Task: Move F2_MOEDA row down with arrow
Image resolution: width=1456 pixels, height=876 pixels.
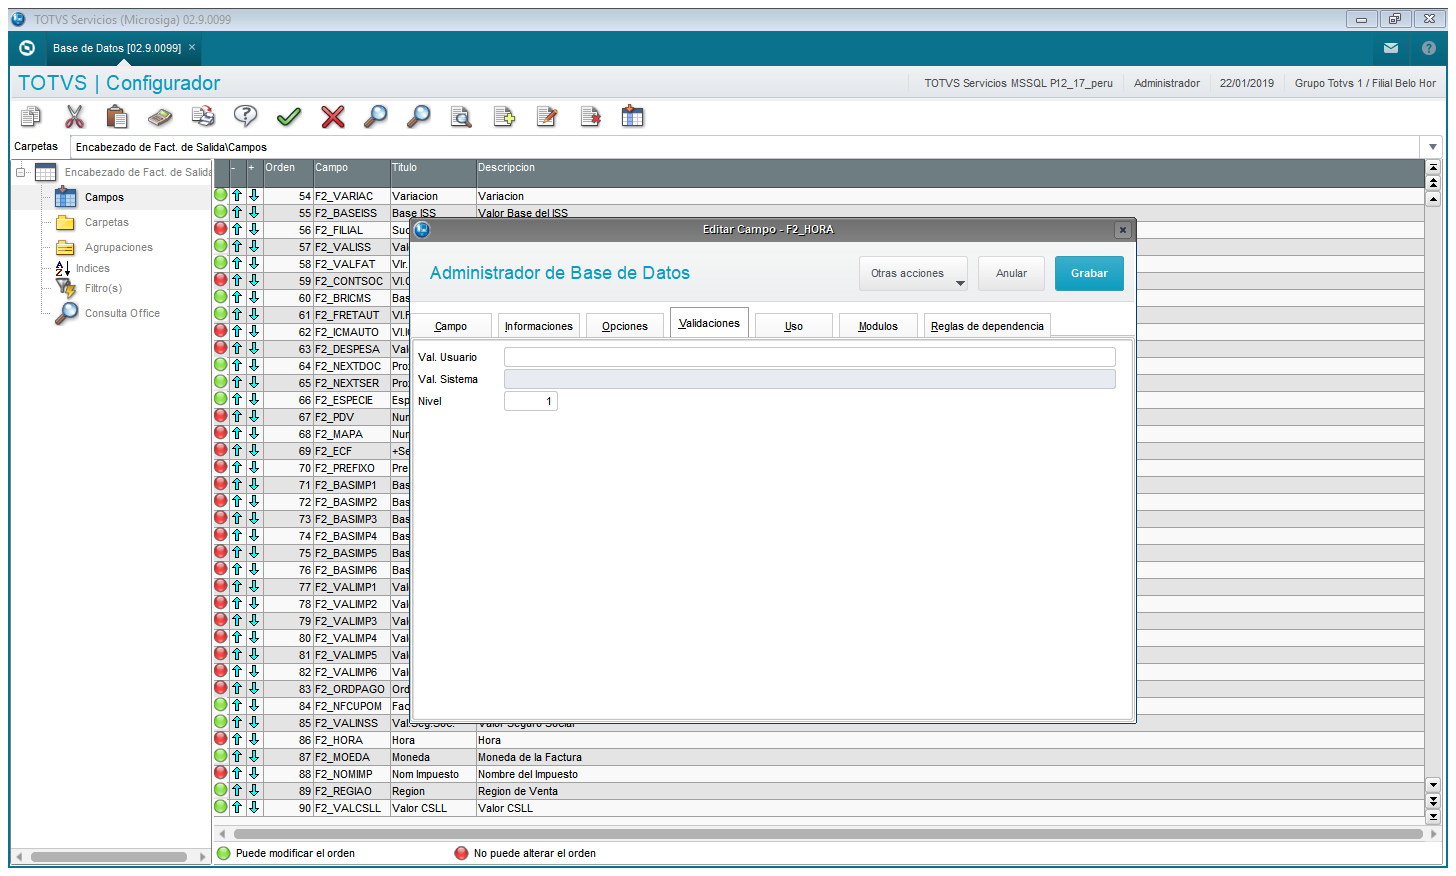Action: 254,757
